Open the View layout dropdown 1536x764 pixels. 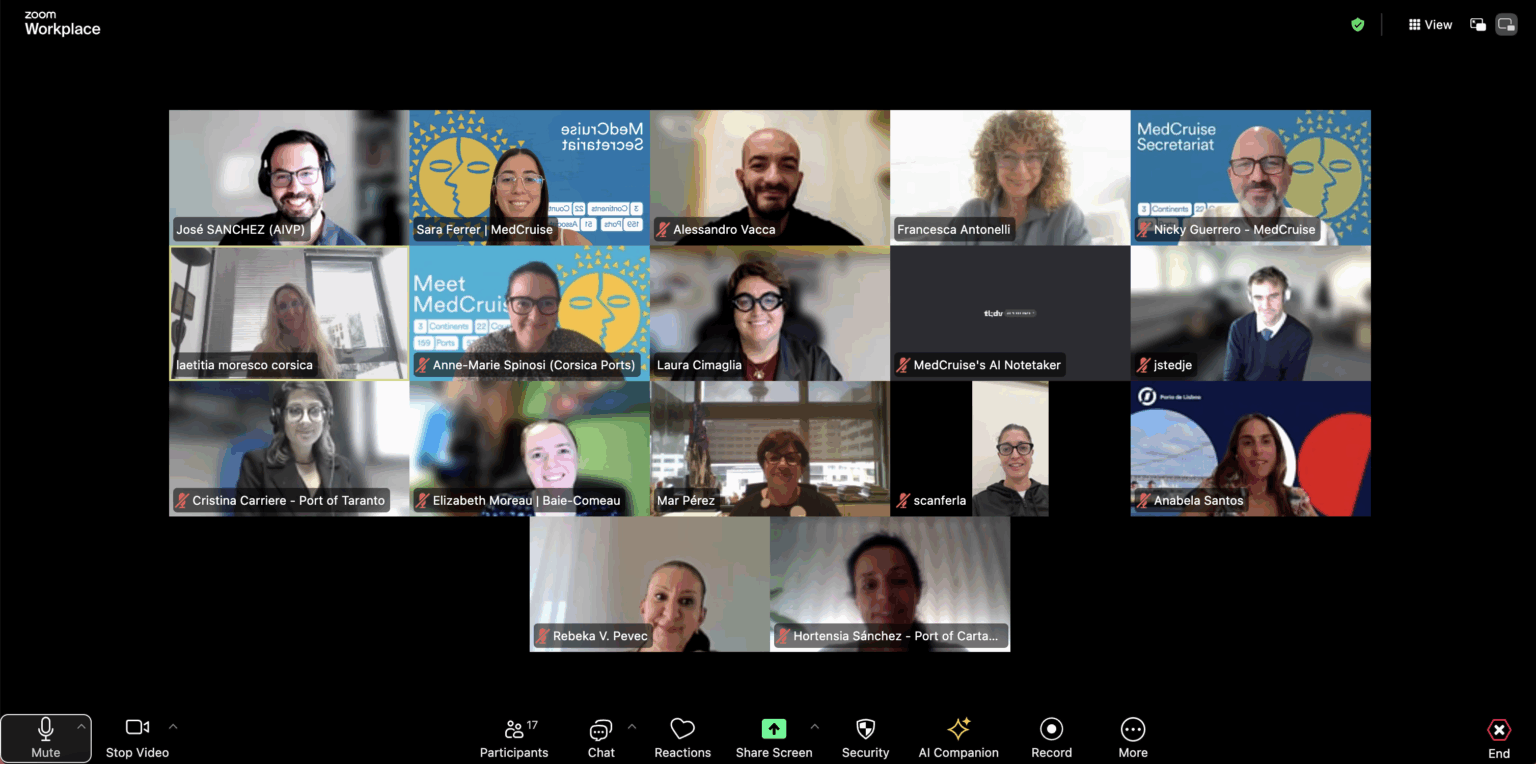pyautogui.click(x=1430, y=25)
